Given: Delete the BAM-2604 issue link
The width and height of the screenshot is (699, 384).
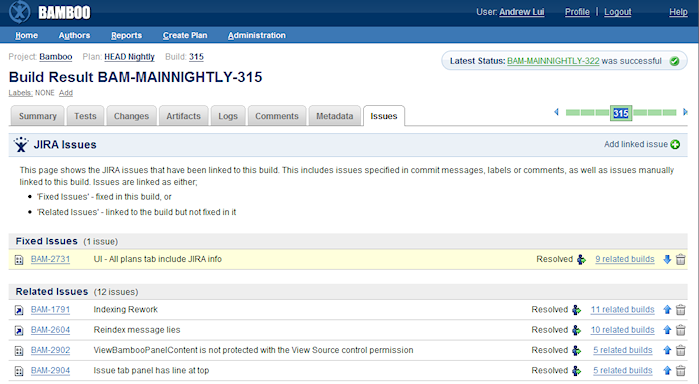Looking at the screenshot, I should (680, 330).
